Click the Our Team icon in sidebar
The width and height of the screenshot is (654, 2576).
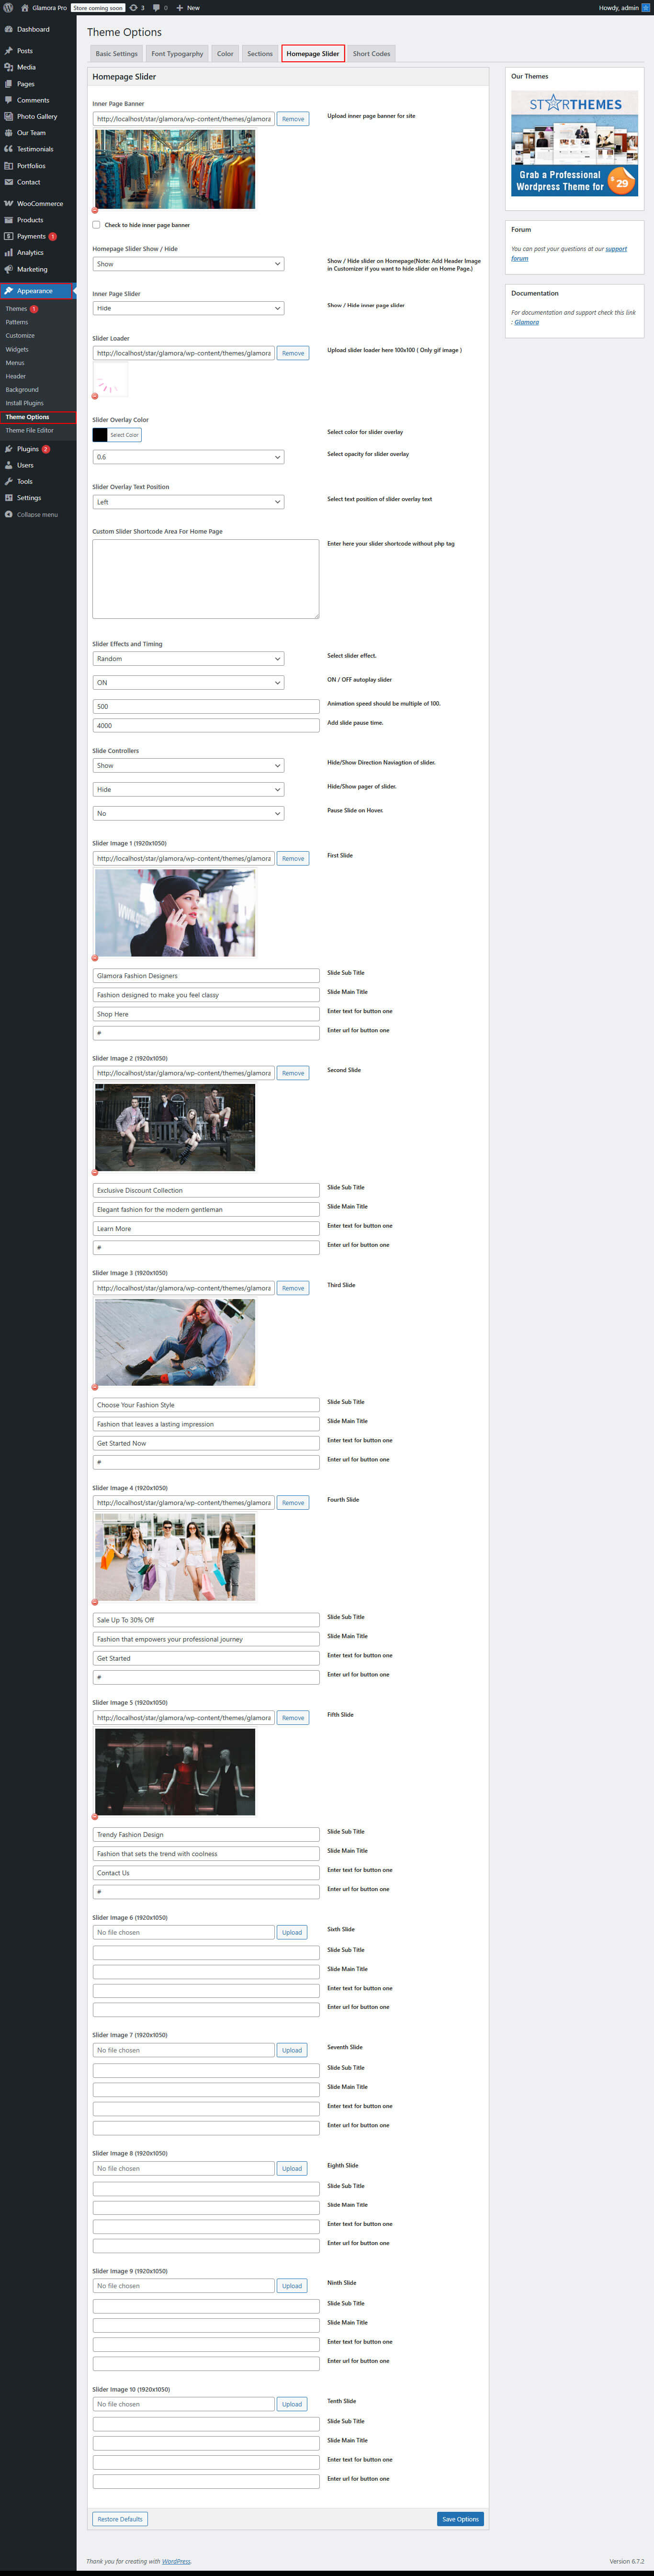tap(8, 133)
